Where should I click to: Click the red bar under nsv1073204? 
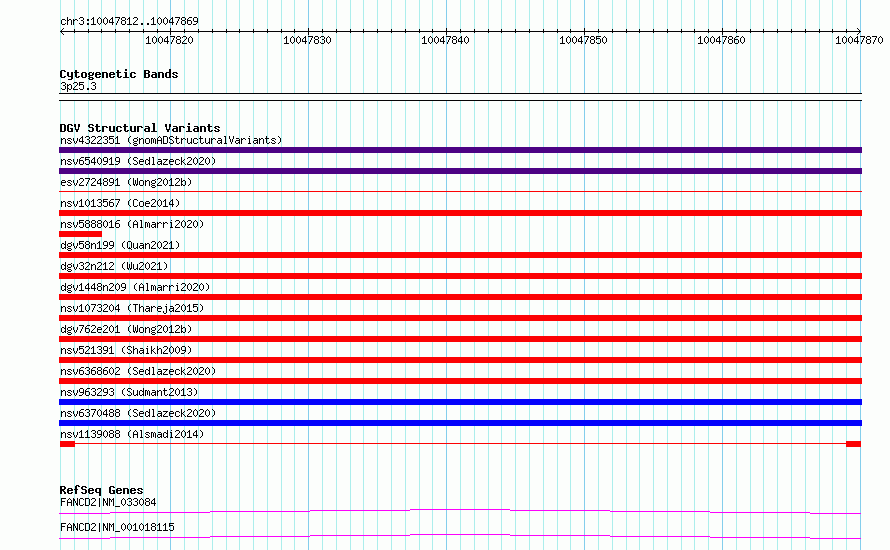(x=460, y=318)
